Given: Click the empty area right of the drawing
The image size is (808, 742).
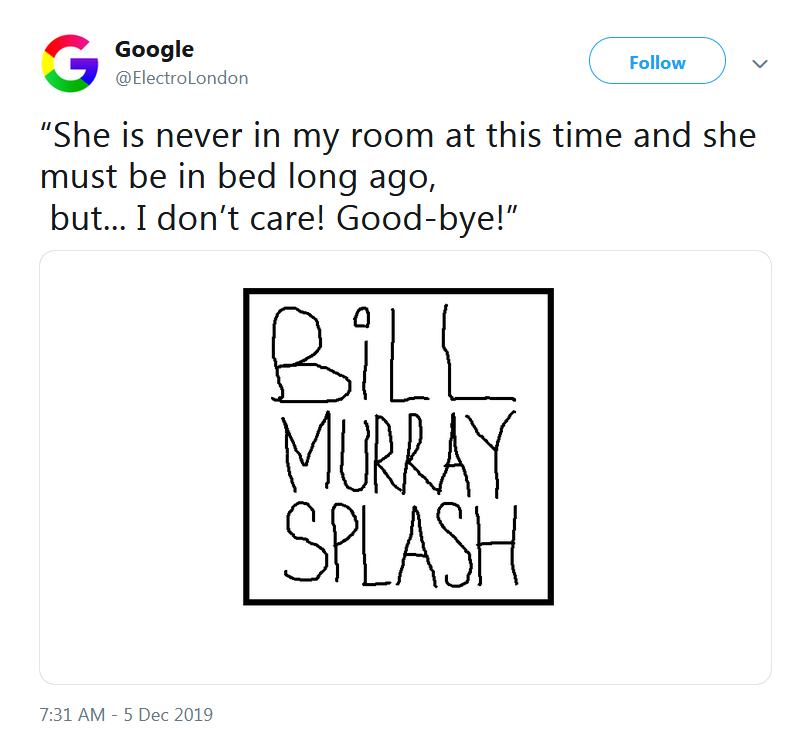Looking at the screenshot, I should (660, 447).
